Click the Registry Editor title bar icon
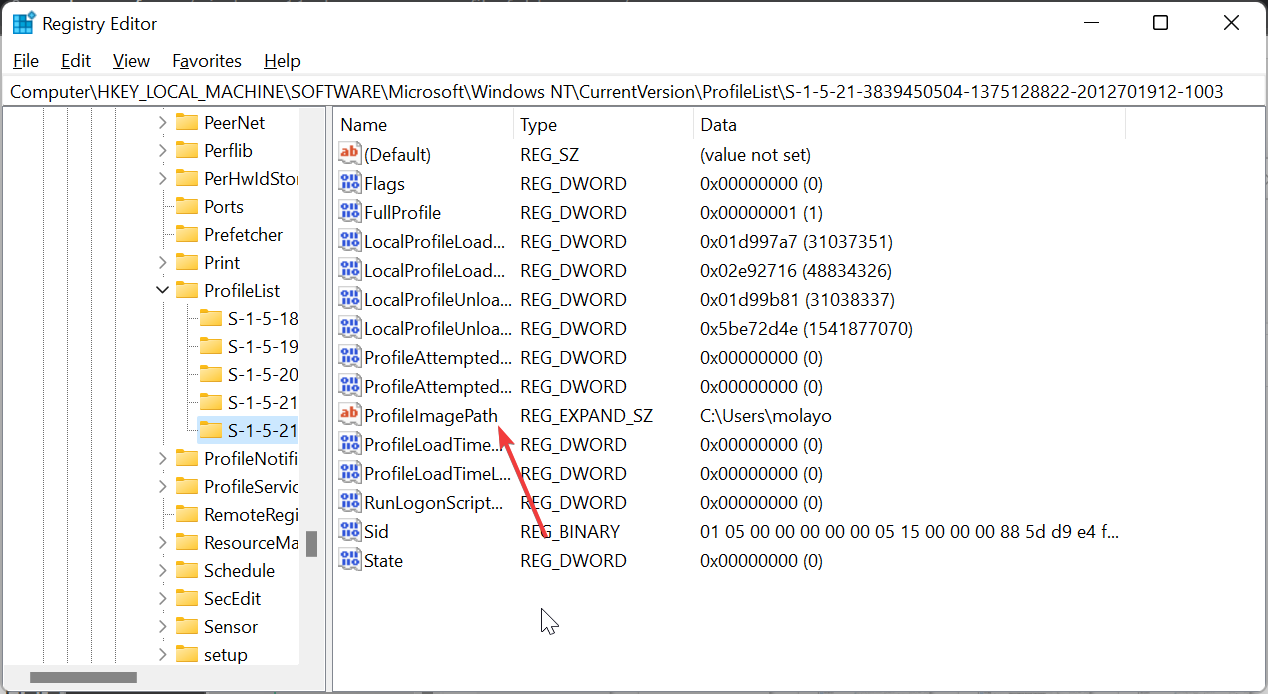The image size is (1268, 694). [x=24, y=23]
